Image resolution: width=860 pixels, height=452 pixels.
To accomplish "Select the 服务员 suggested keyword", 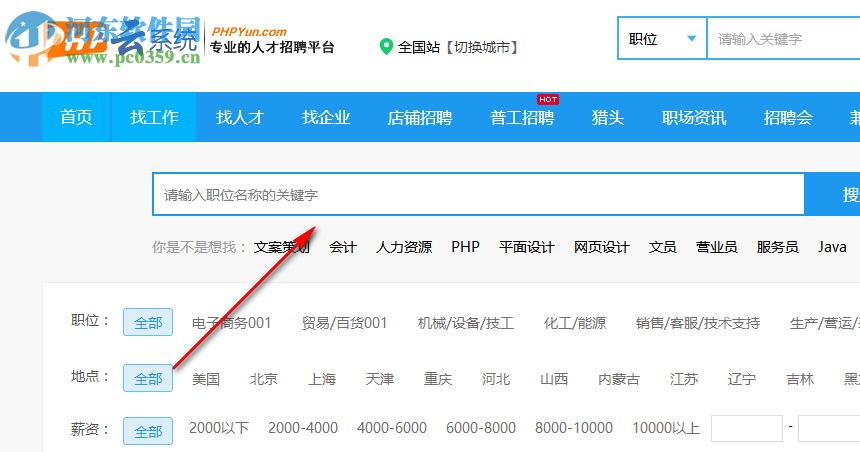I will tap(777, 247).
